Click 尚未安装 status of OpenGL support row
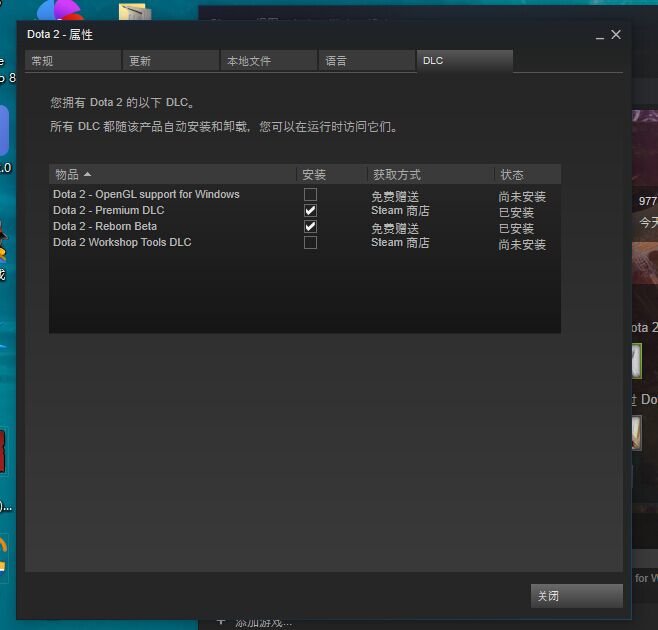 pyautogui.click(x=522, y=196)
